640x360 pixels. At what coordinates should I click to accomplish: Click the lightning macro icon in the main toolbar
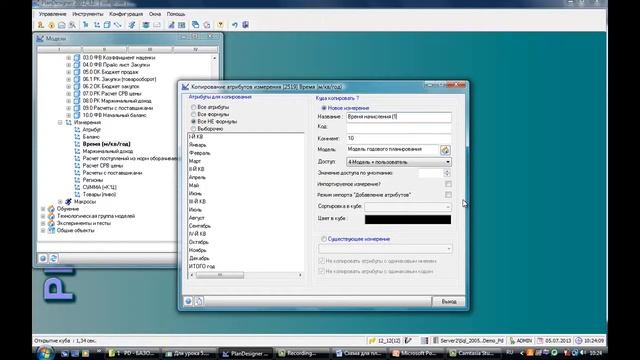pyautogui.click(x=131, y=25)
